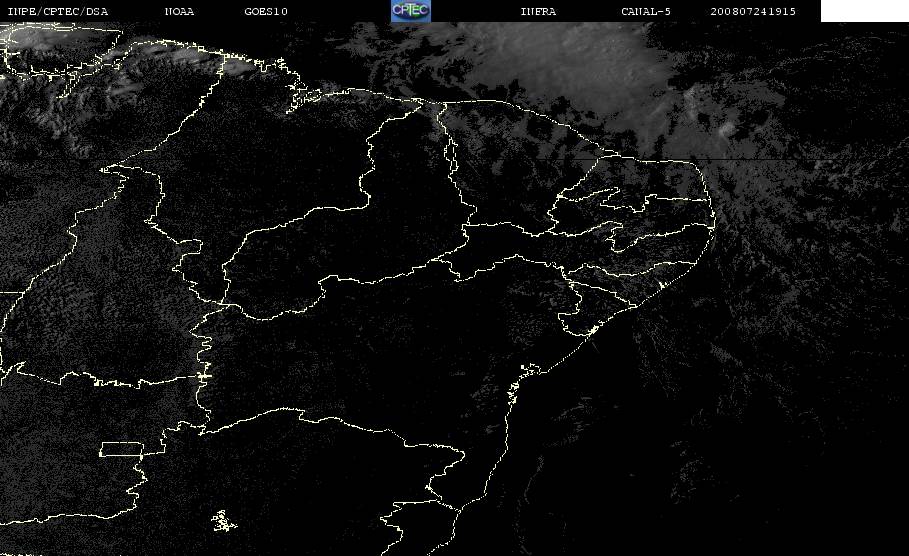Select the 200807241915 timestamp

point(753,11)
